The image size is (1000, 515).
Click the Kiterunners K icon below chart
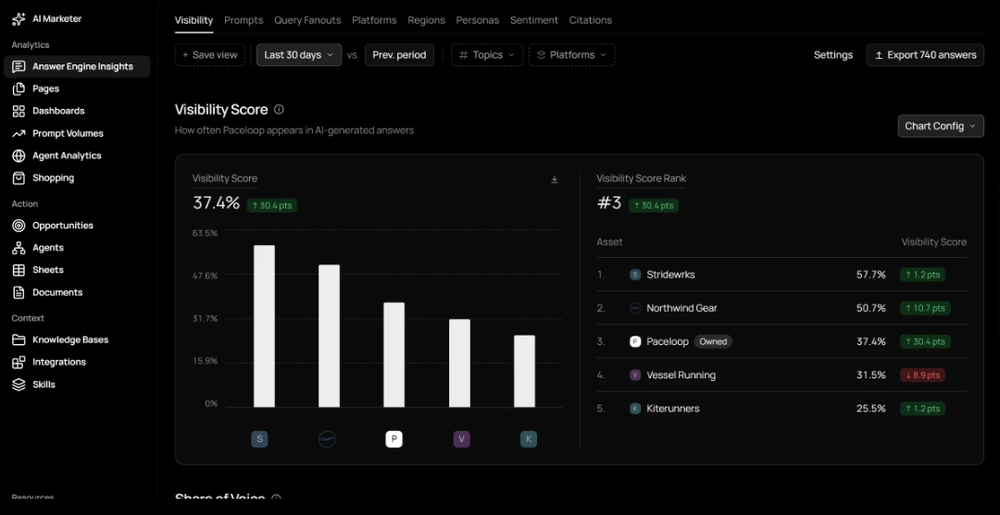coord(529,439)
